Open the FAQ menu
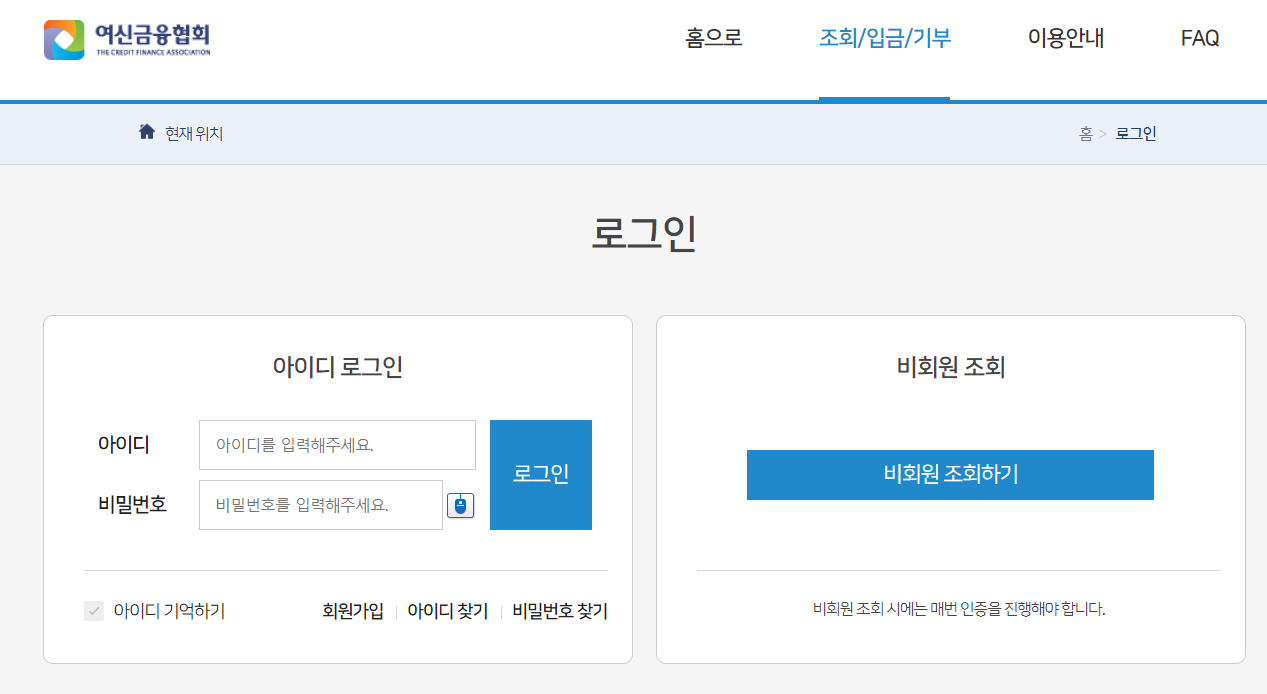Viewport: 1267px width, 694px height. coord(1200,39)
